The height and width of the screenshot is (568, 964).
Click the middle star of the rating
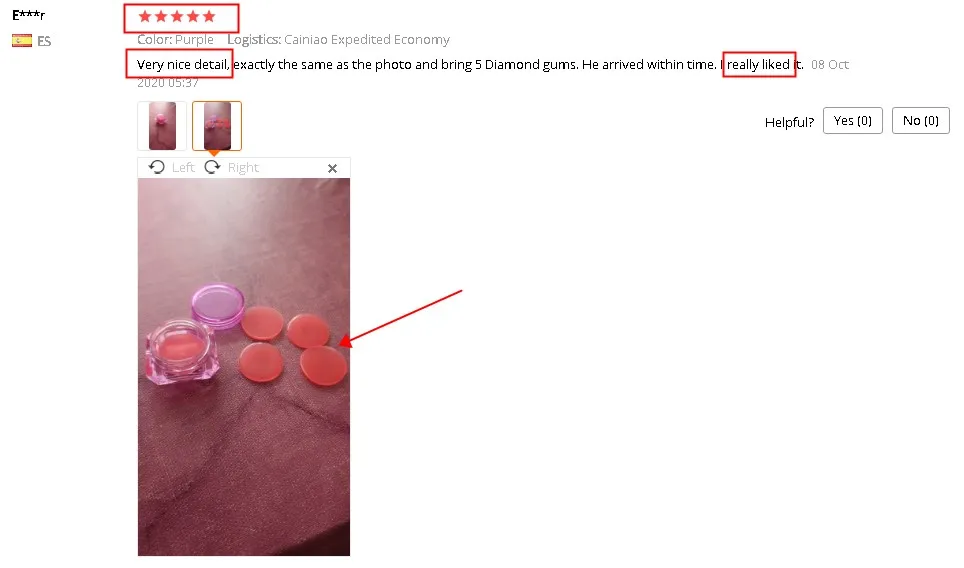click(x=177, y=17)
